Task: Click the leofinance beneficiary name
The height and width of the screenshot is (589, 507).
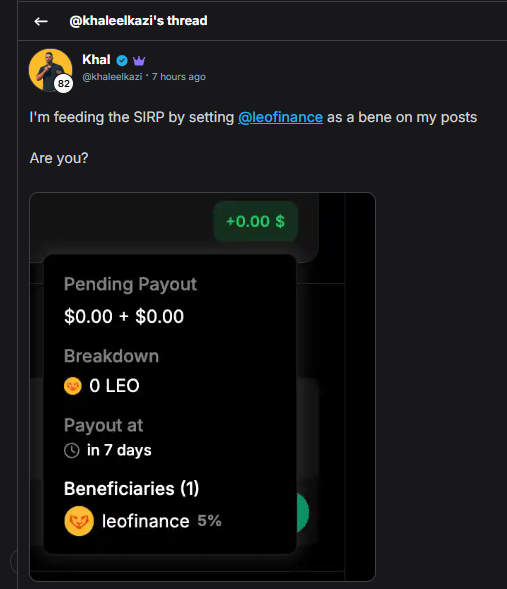Action: pyautogui.click(x=146, y=521)
